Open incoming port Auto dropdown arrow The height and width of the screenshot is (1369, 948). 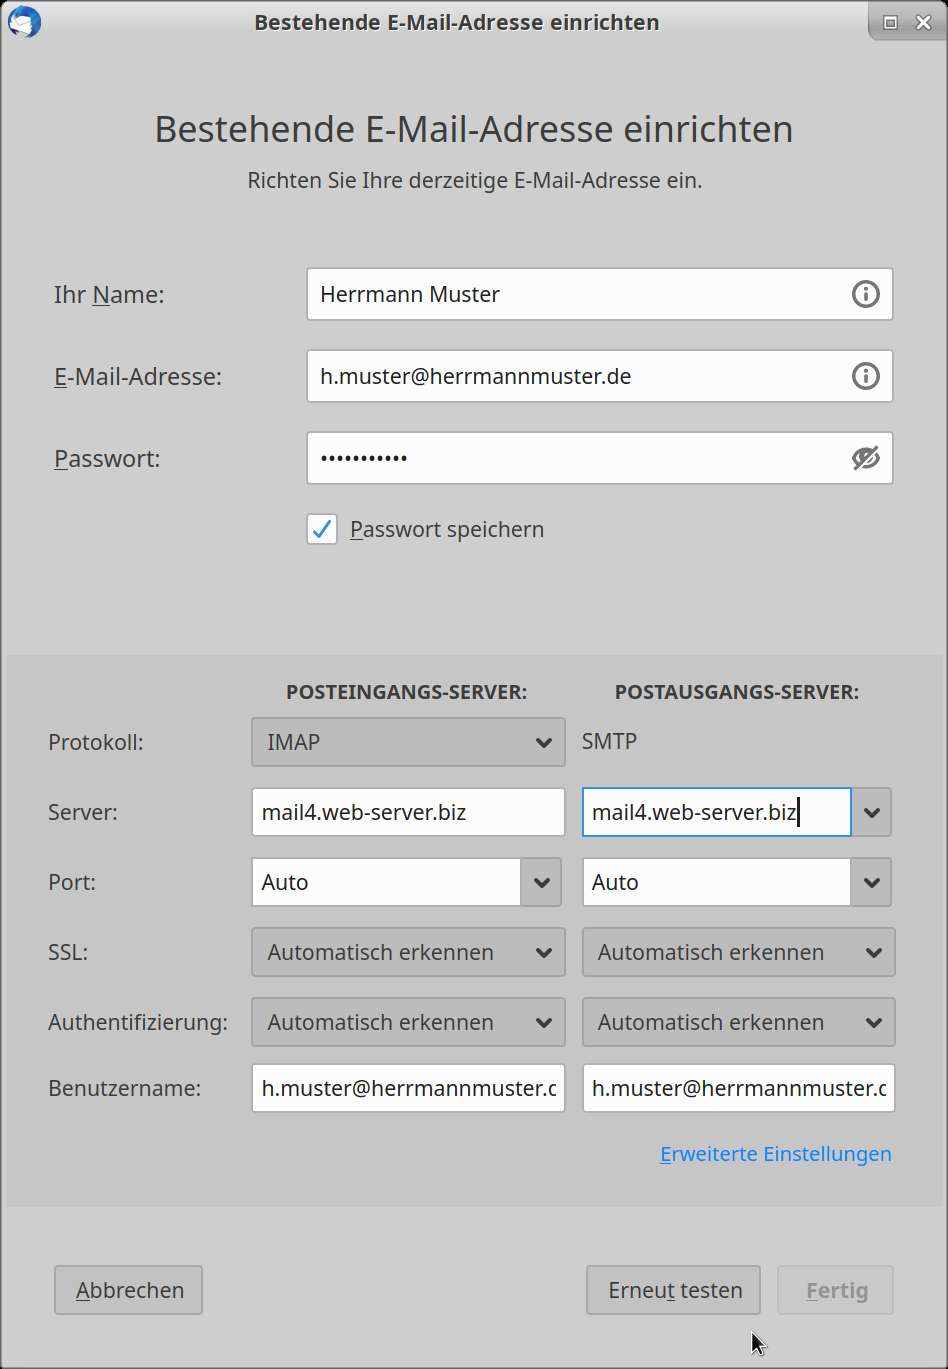click(x=541, y=882)
